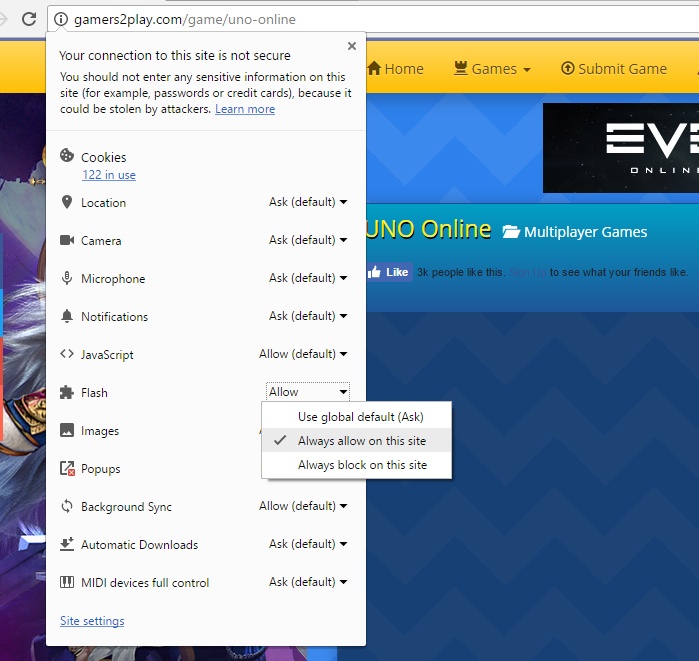Click the Games crown icon on navbar
The image size is (699, 661).
(461, 68)
